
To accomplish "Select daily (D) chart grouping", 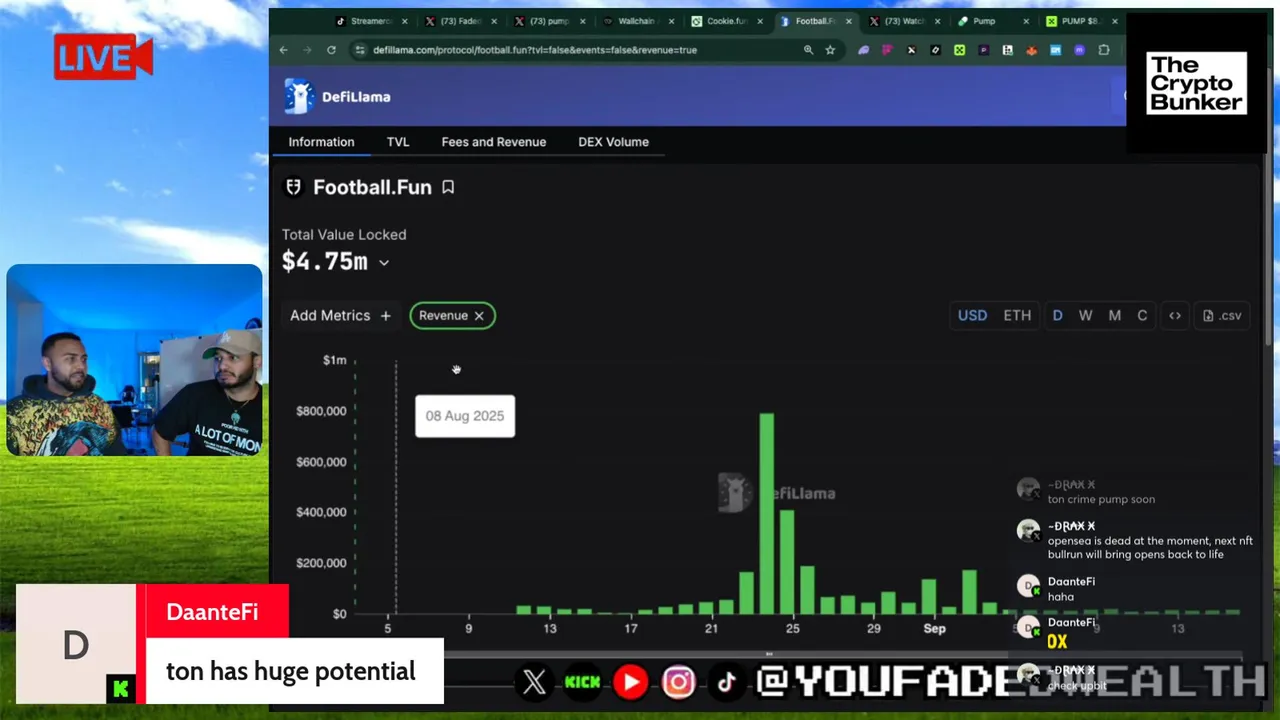I will click(1057, 315).
